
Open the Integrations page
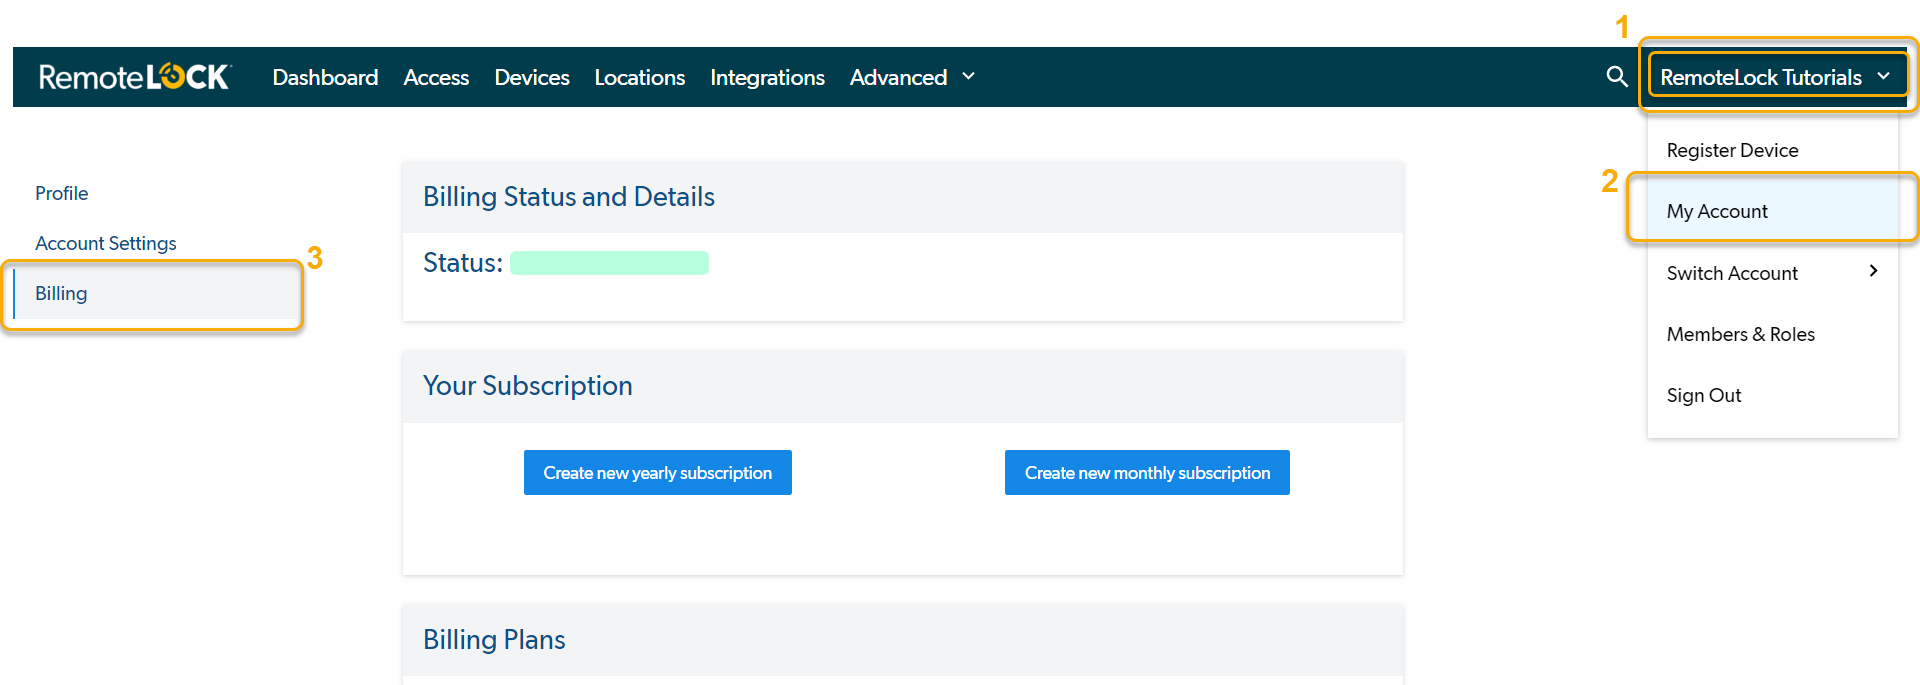pyautogui.click(x=767, y=77)
